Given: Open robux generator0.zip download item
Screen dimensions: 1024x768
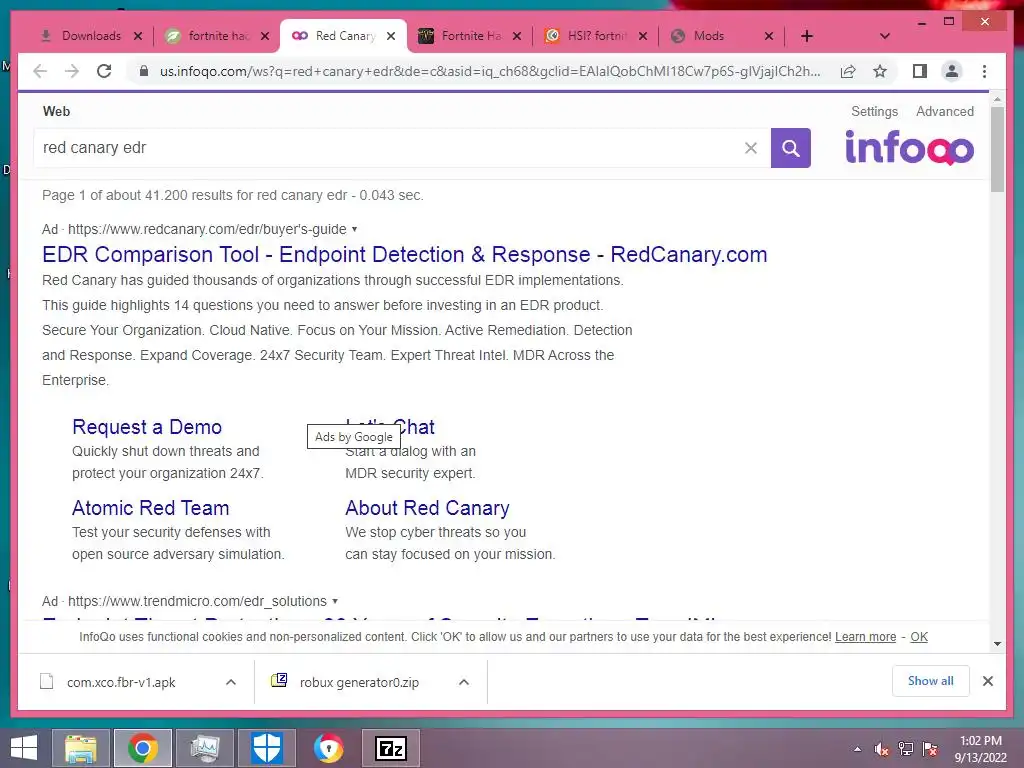Looking at the screenshot, I should click(x=359, y=682).
